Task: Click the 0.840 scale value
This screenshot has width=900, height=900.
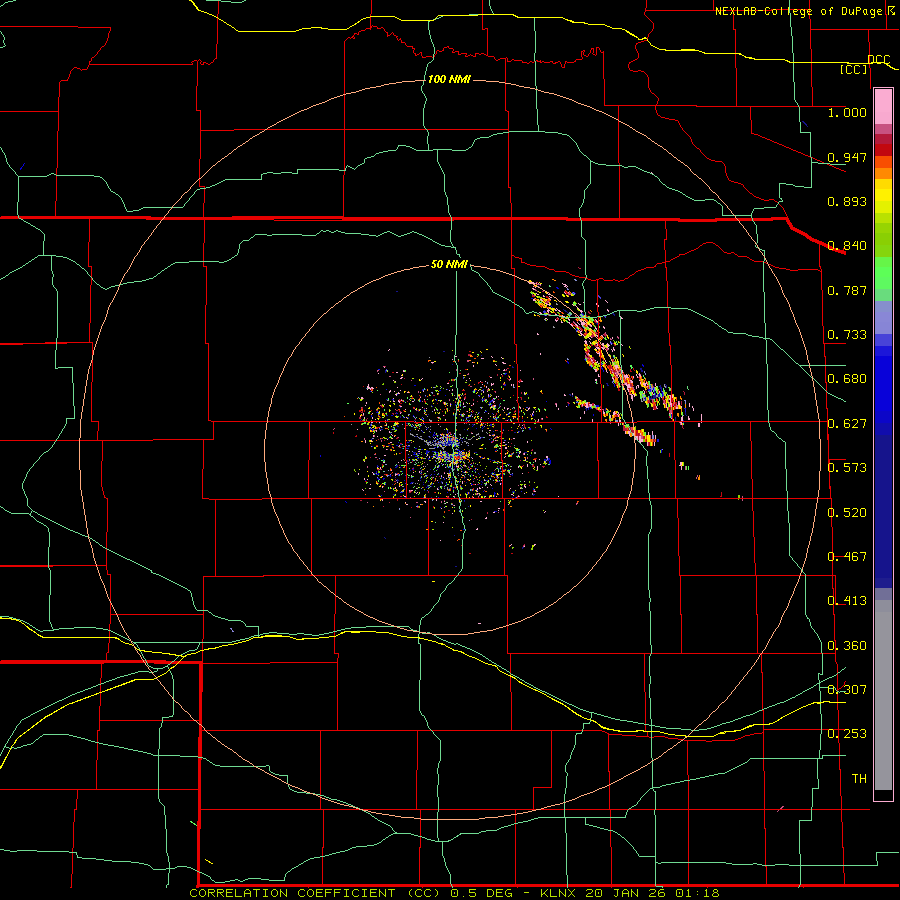Action: pos(847,246)
